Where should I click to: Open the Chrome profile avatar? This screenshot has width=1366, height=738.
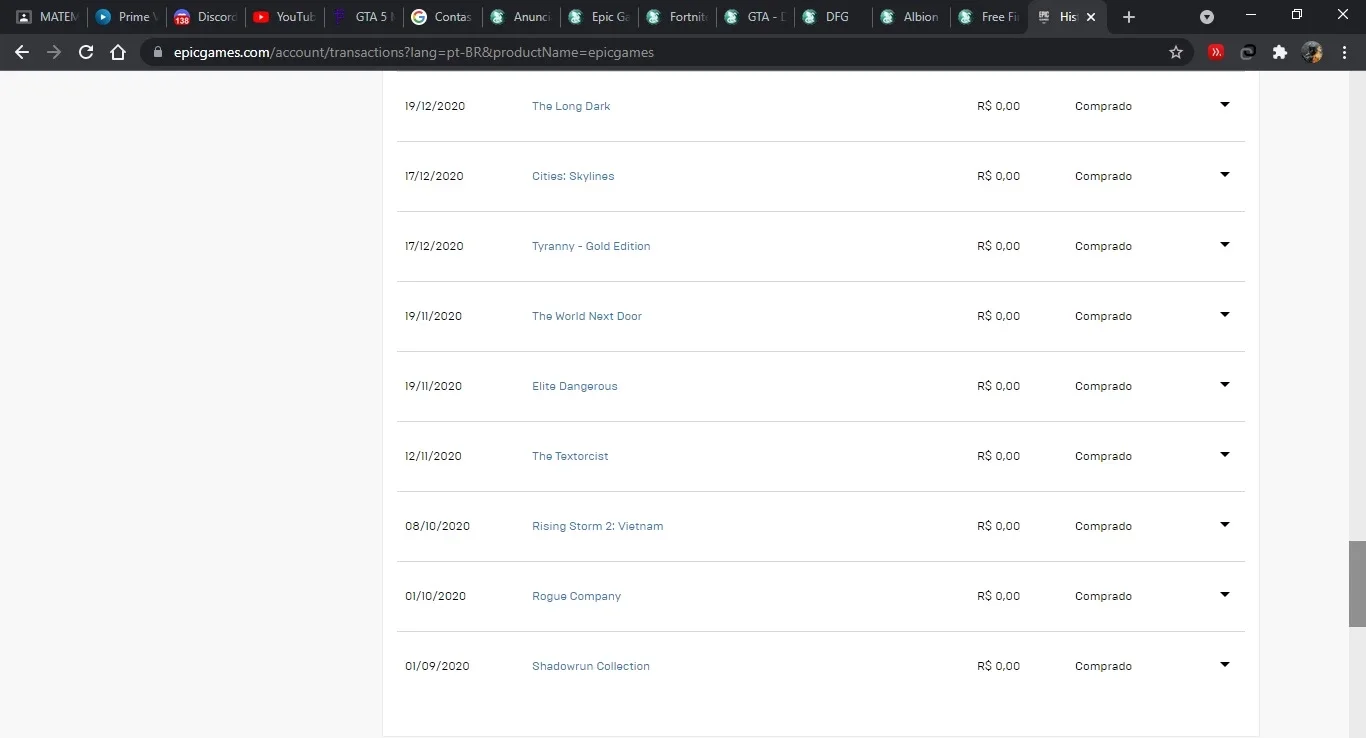(1312, 52)
